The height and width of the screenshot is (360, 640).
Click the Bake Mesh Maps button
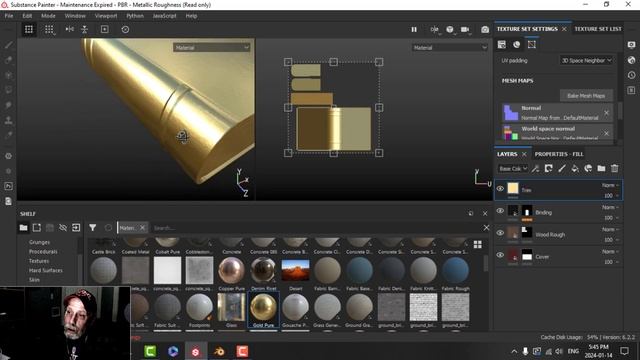pyautogui.click(x=586, y=96)
